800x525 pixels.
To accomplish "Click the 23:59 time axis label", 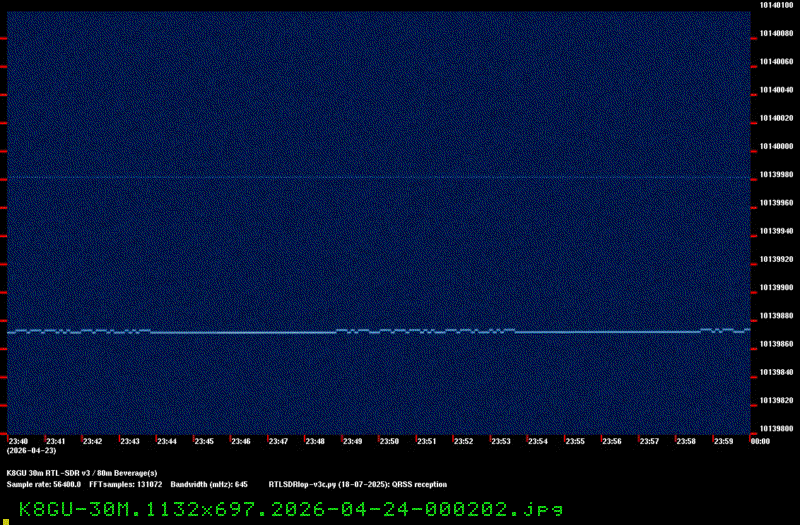I will click(723, 441).
